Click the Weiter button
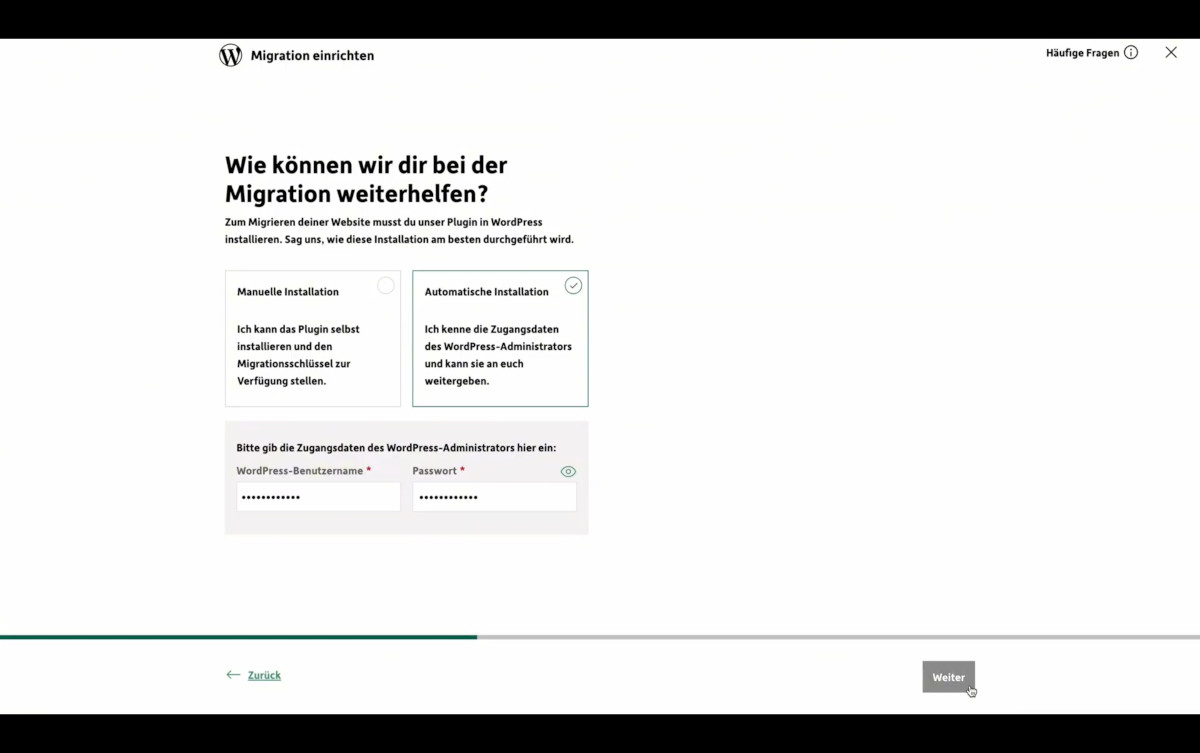The height and width of the screenshot is (753, 1200). tap(948, 677)
